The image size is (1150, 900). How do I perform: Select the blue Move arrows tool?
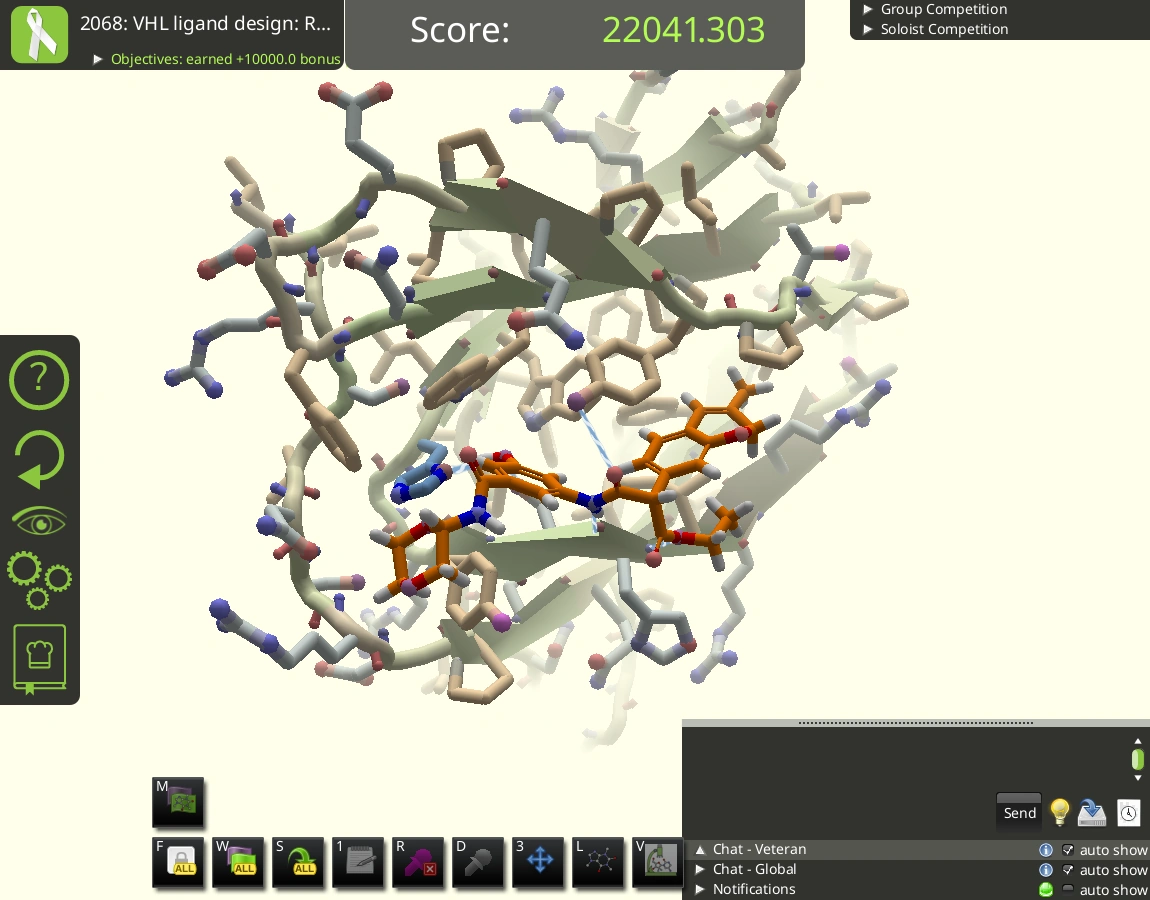point(538,862)
